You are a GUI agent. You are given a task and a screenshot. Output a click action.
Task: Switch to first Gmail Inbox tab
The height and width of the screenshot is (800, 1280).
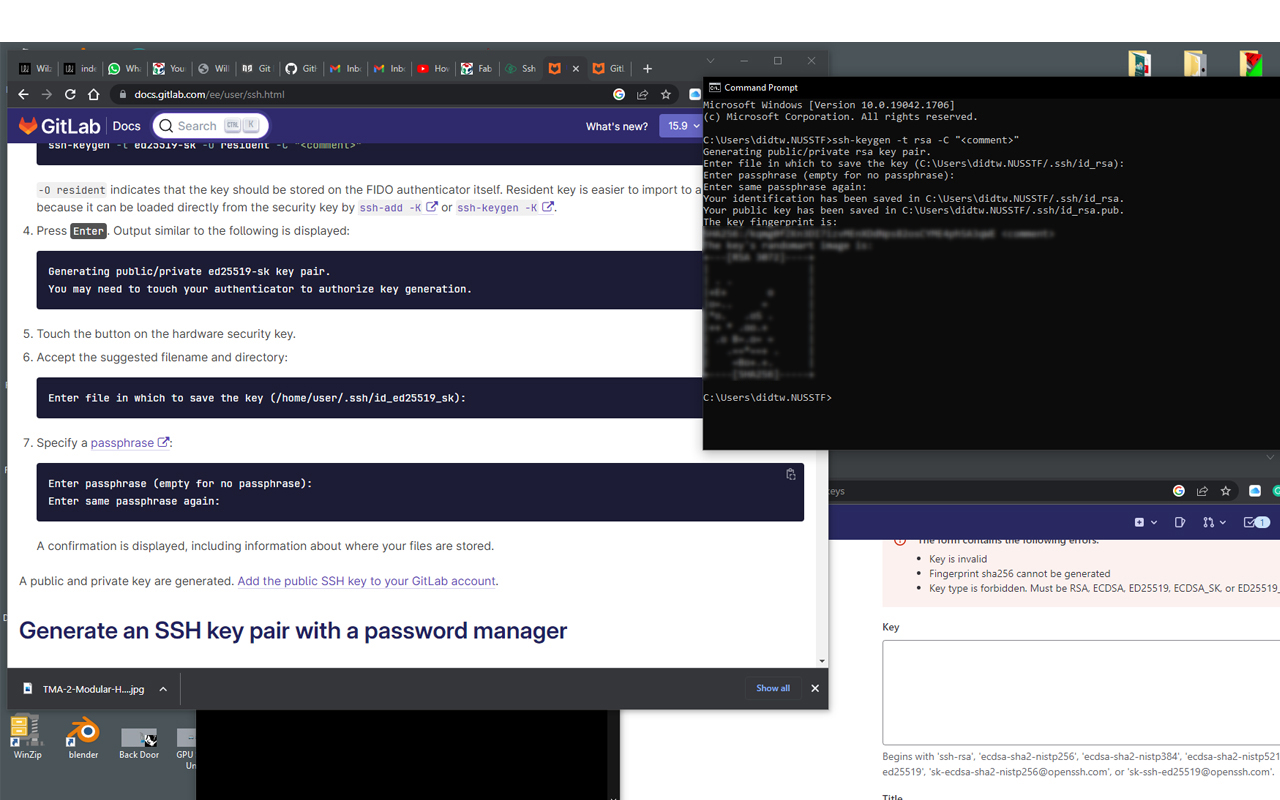[x=345, y=68]
